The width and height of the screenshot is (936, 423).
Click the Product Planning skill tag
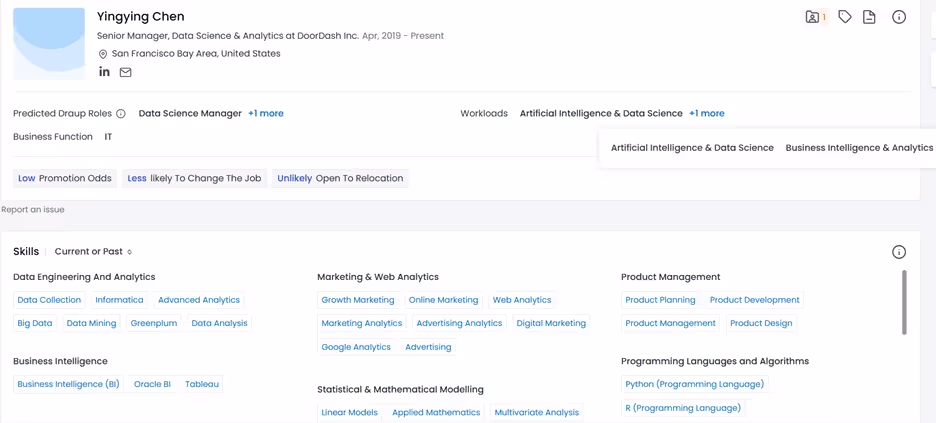(x=660, y=300)
